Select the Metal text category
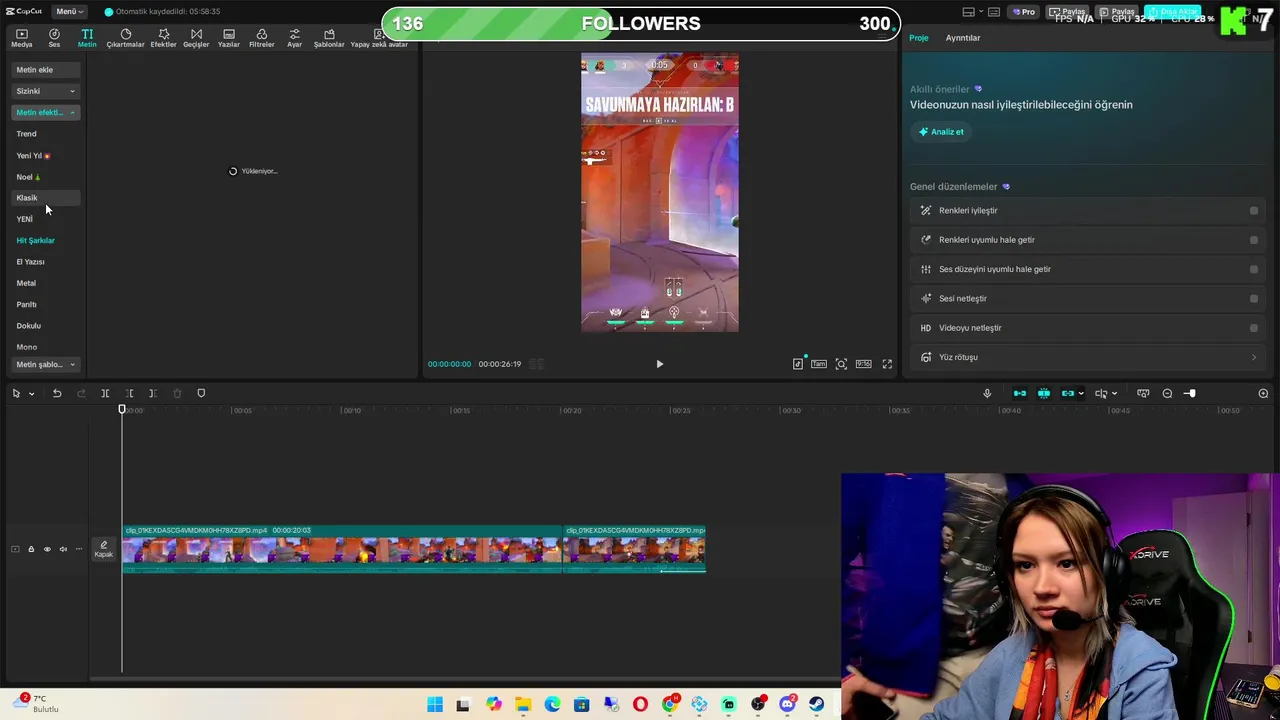This screenshot has width=1280, height=720. pos(26,283)
